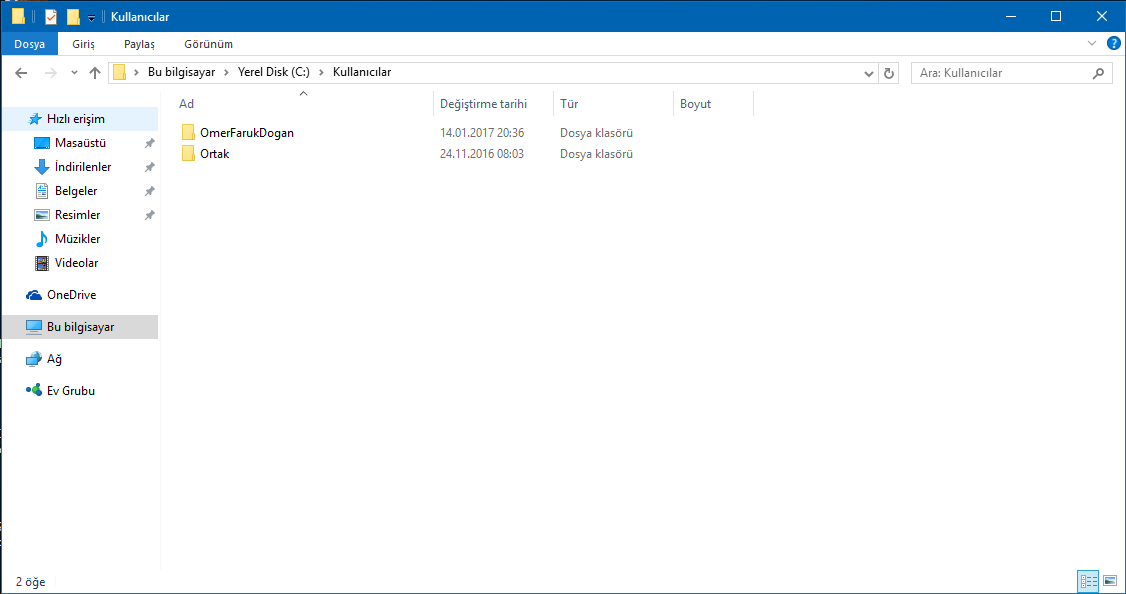Viewport: 1126px width, 594px height.
Task: Navigate to Yerel Disk (C:) in breadcrumb
Action: click(273, 72)
